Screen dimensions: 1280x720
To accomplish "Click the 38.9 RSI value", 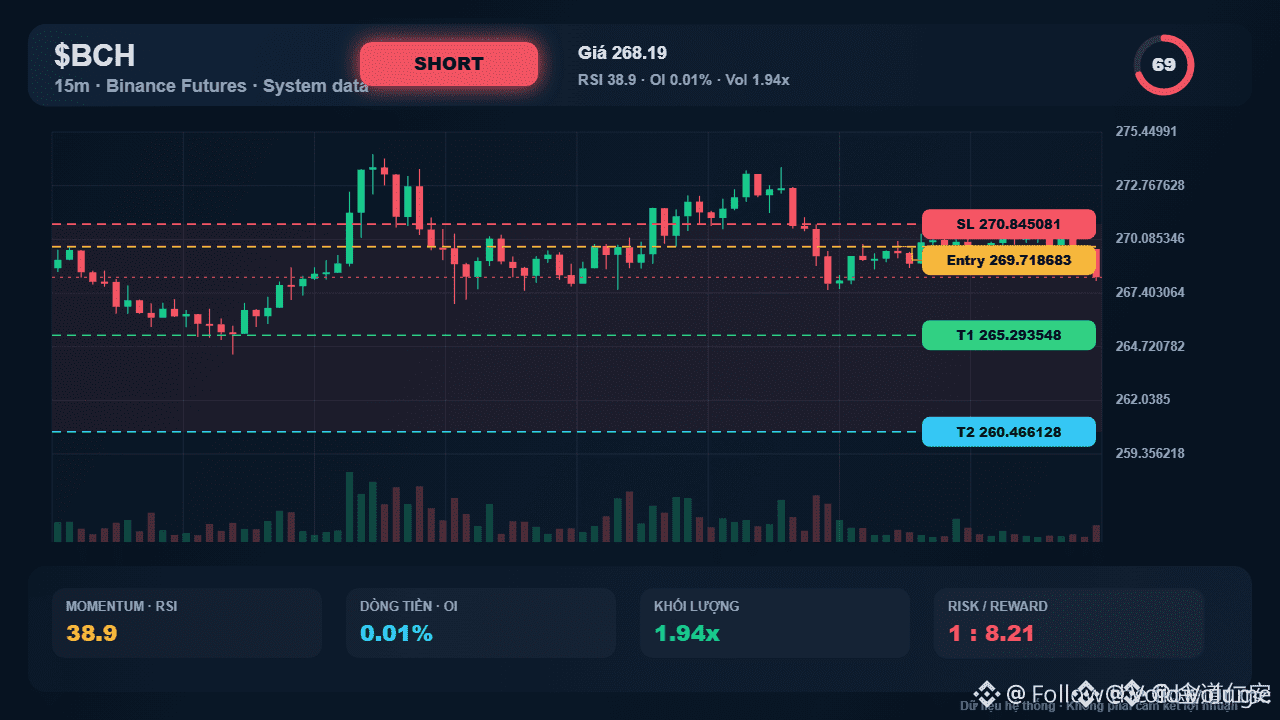I will click(x=92, y=633).
